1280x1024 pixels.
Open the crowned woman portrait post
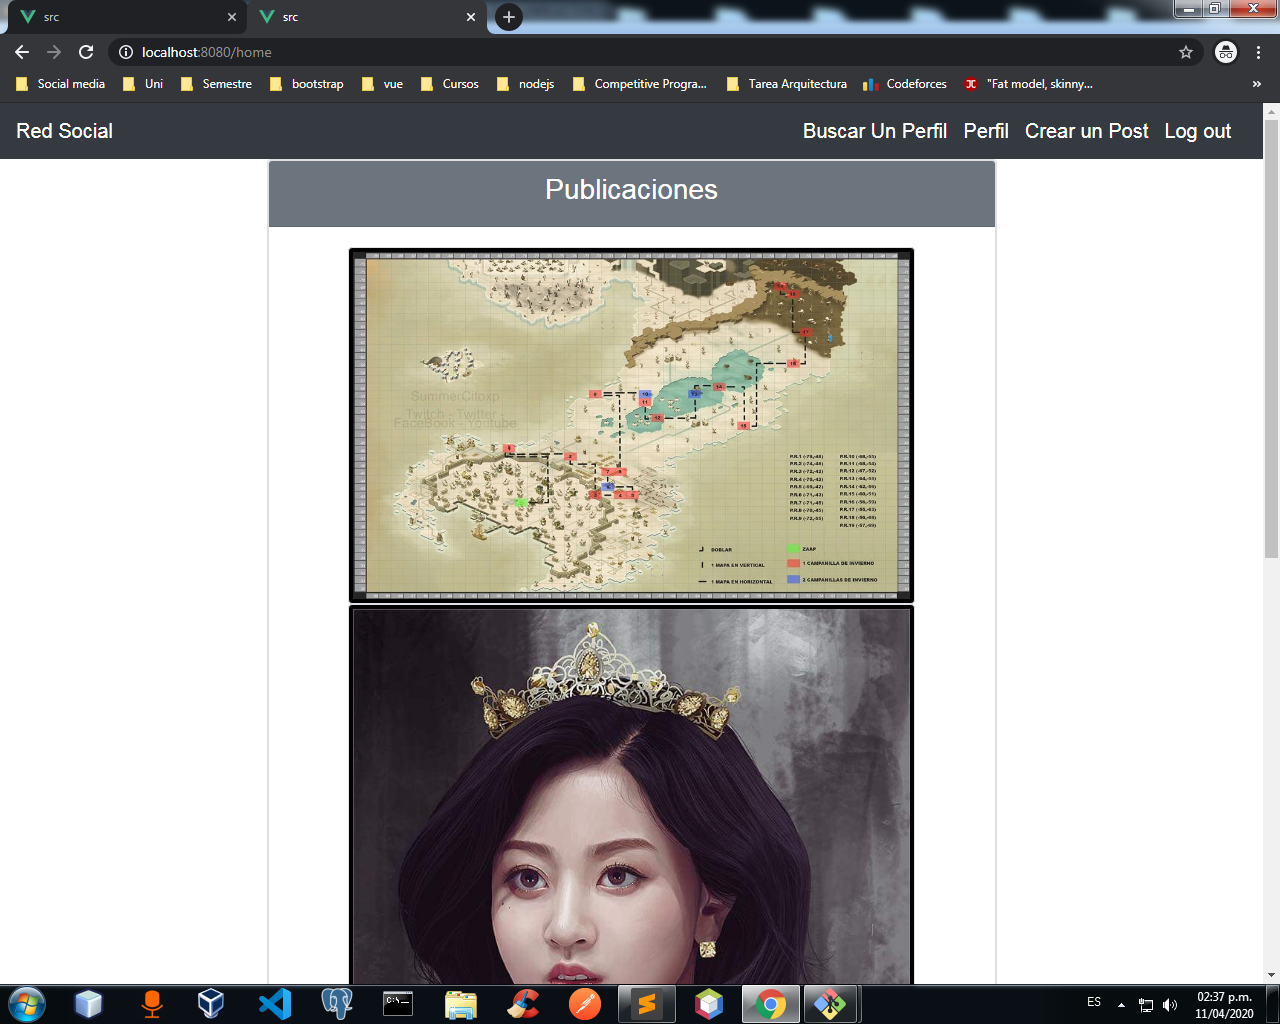[x=631, y=795]
